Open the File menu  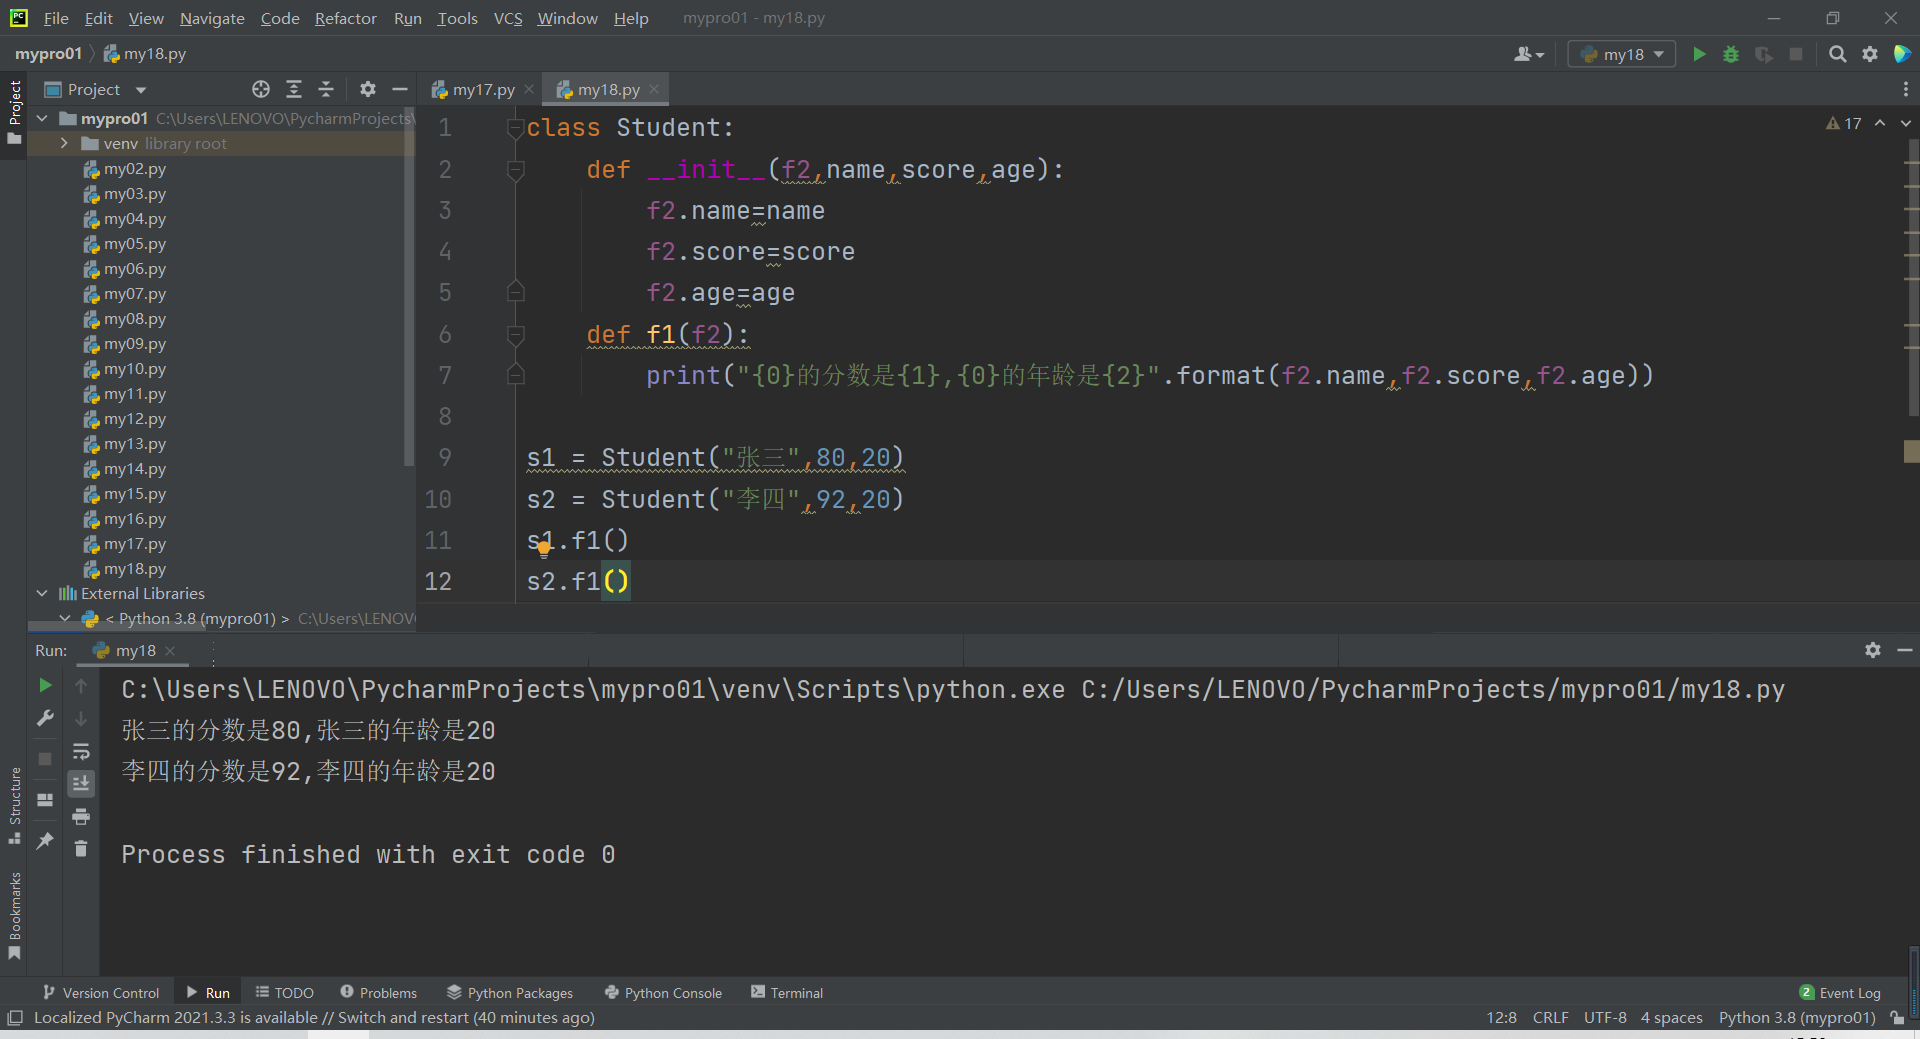56,18
